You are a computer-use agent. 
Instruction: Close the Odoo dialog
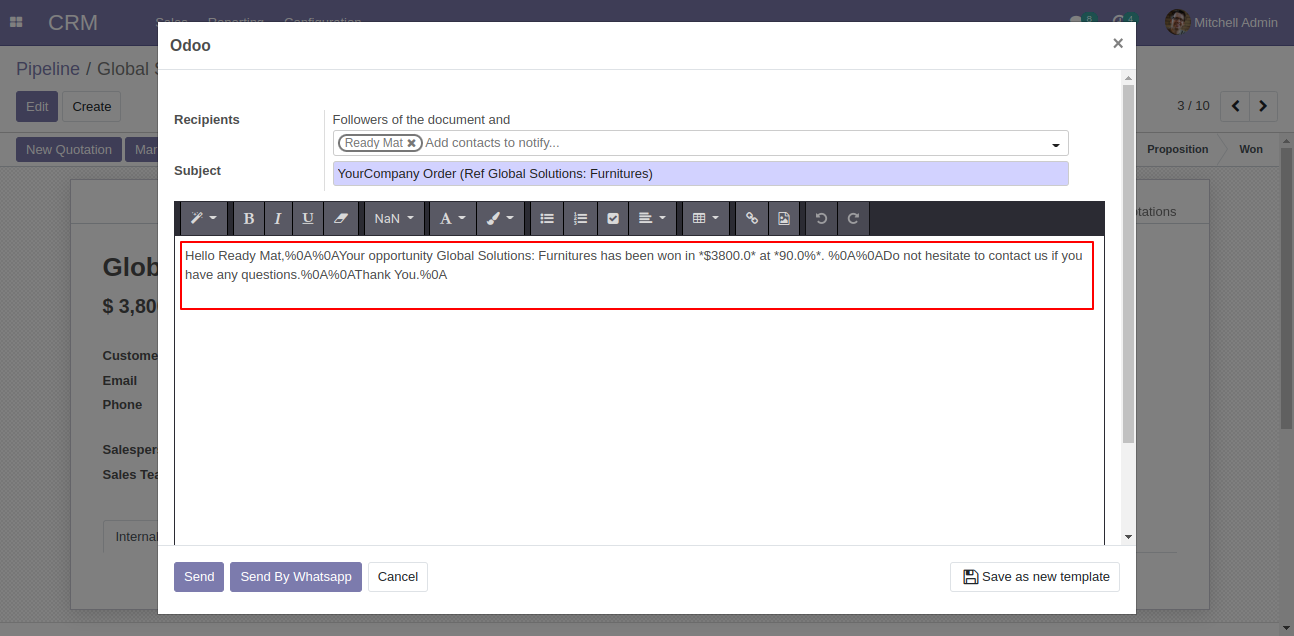pos(1118,43)
